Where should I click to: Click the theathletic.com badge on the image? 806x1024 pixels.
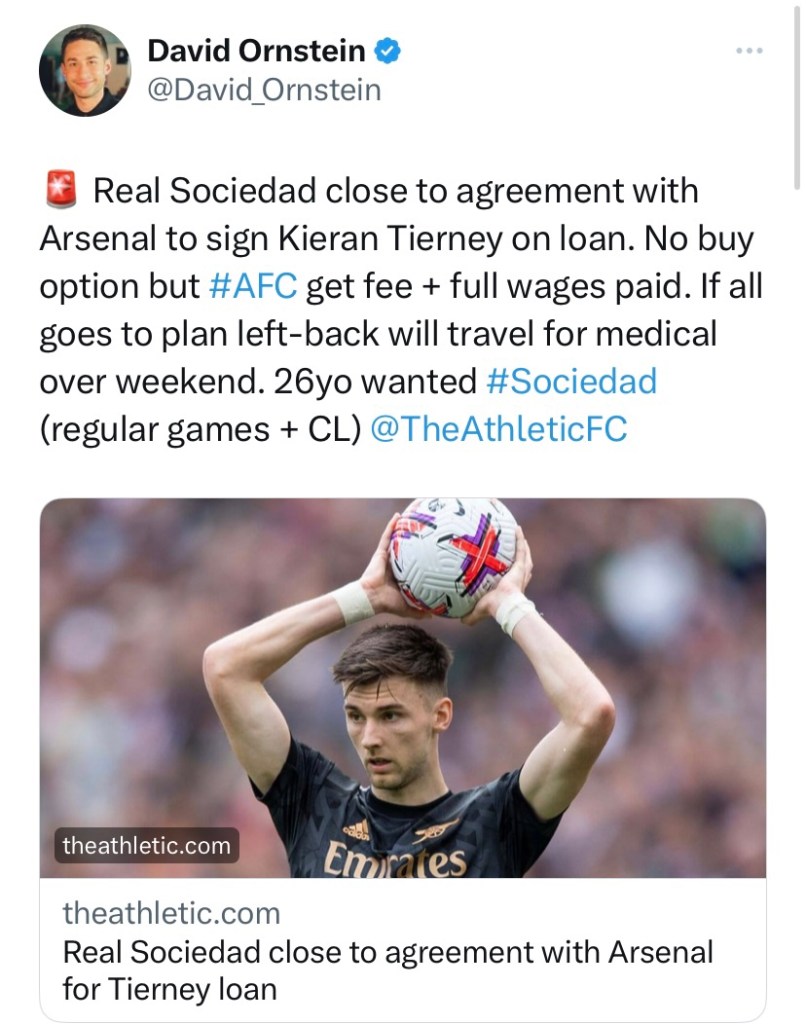(x=146, y=846)
